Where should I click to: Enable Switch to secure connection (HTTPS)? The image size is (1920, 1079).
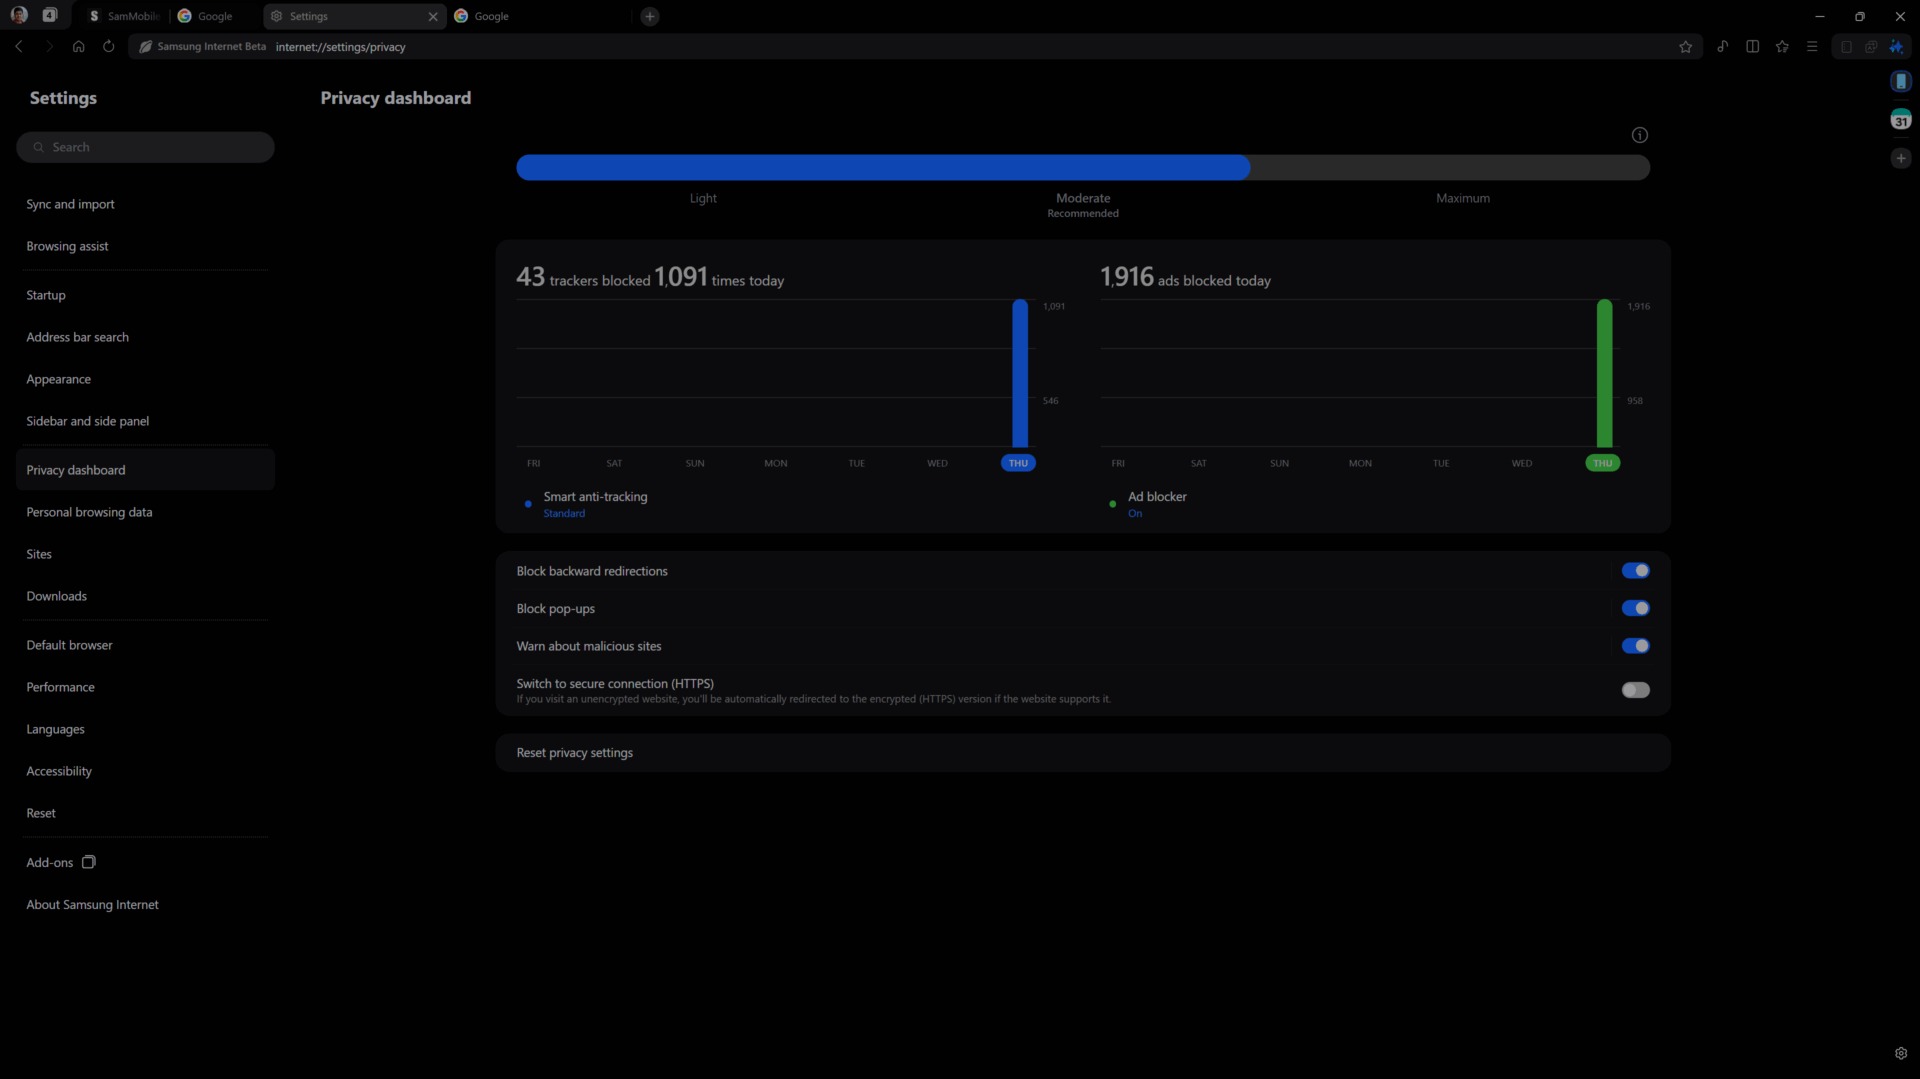(x=1636, y=689)
